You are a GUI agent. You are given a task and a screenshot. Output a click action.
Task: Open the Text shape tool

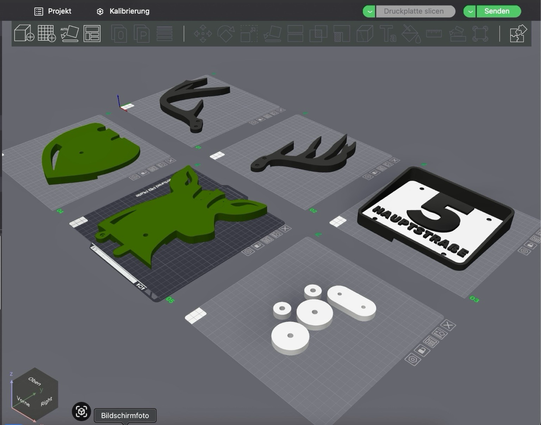pos(388,34)
